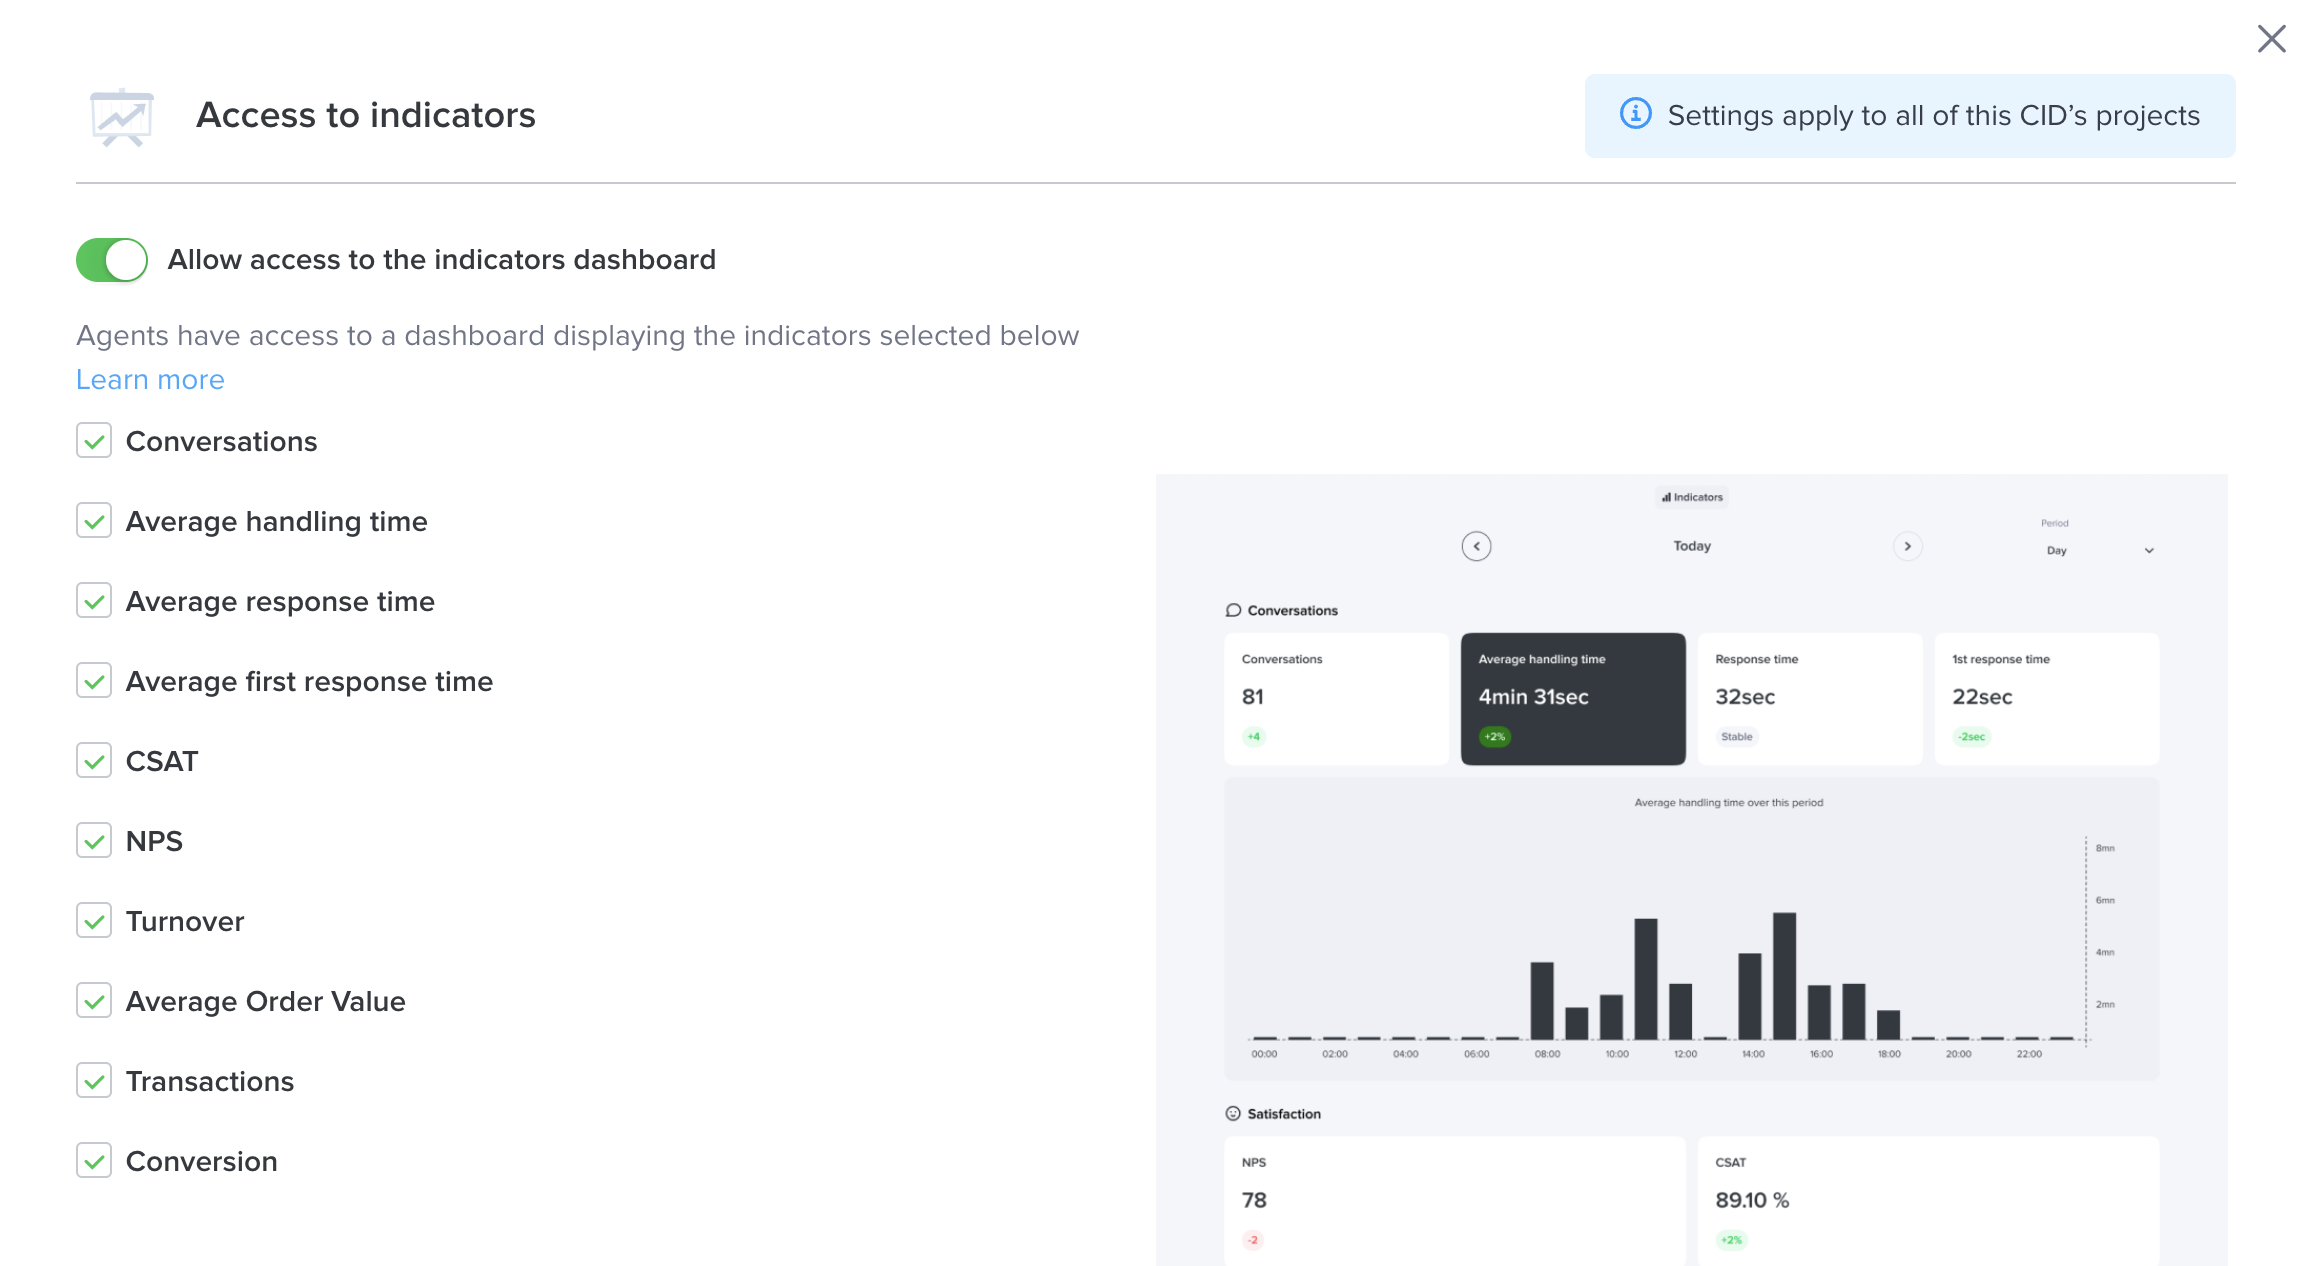Click the Satisfaction section heading text

[1284, 1114]
